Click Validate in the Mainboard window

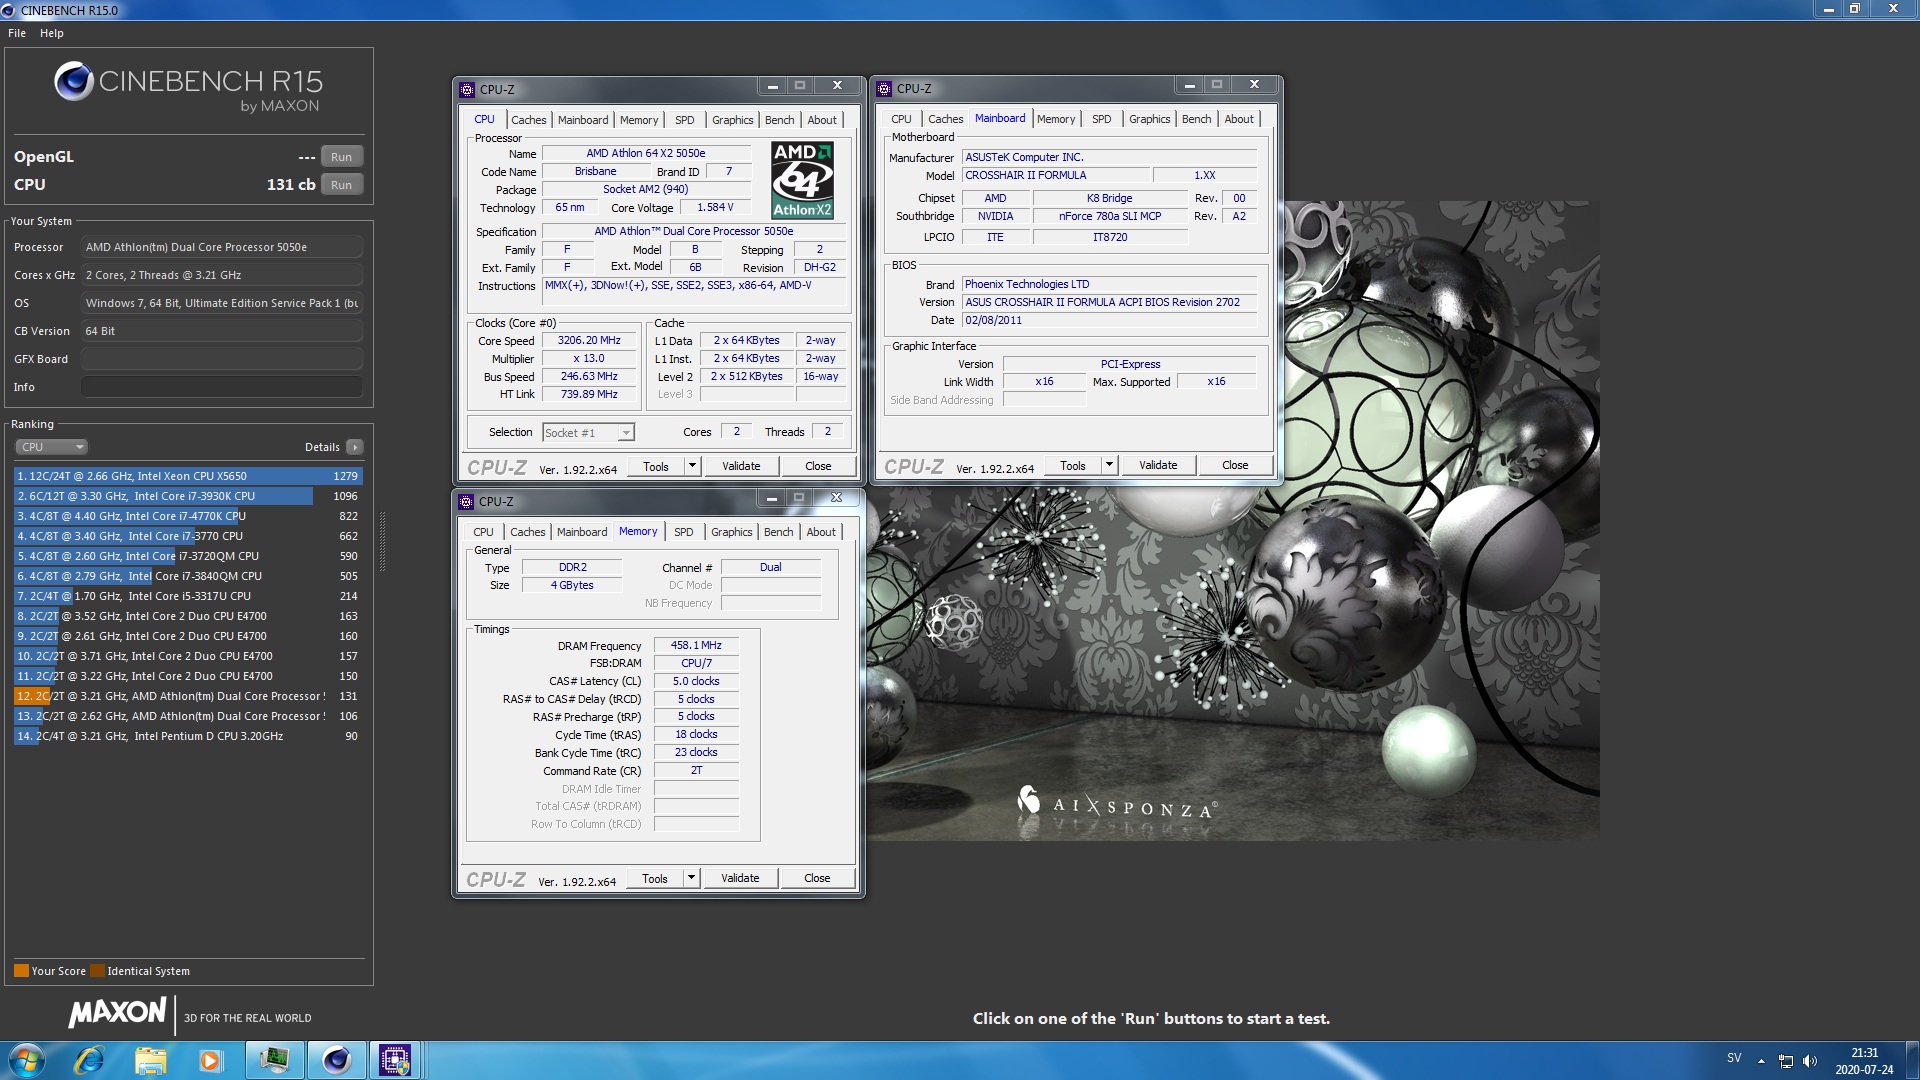1158,465
